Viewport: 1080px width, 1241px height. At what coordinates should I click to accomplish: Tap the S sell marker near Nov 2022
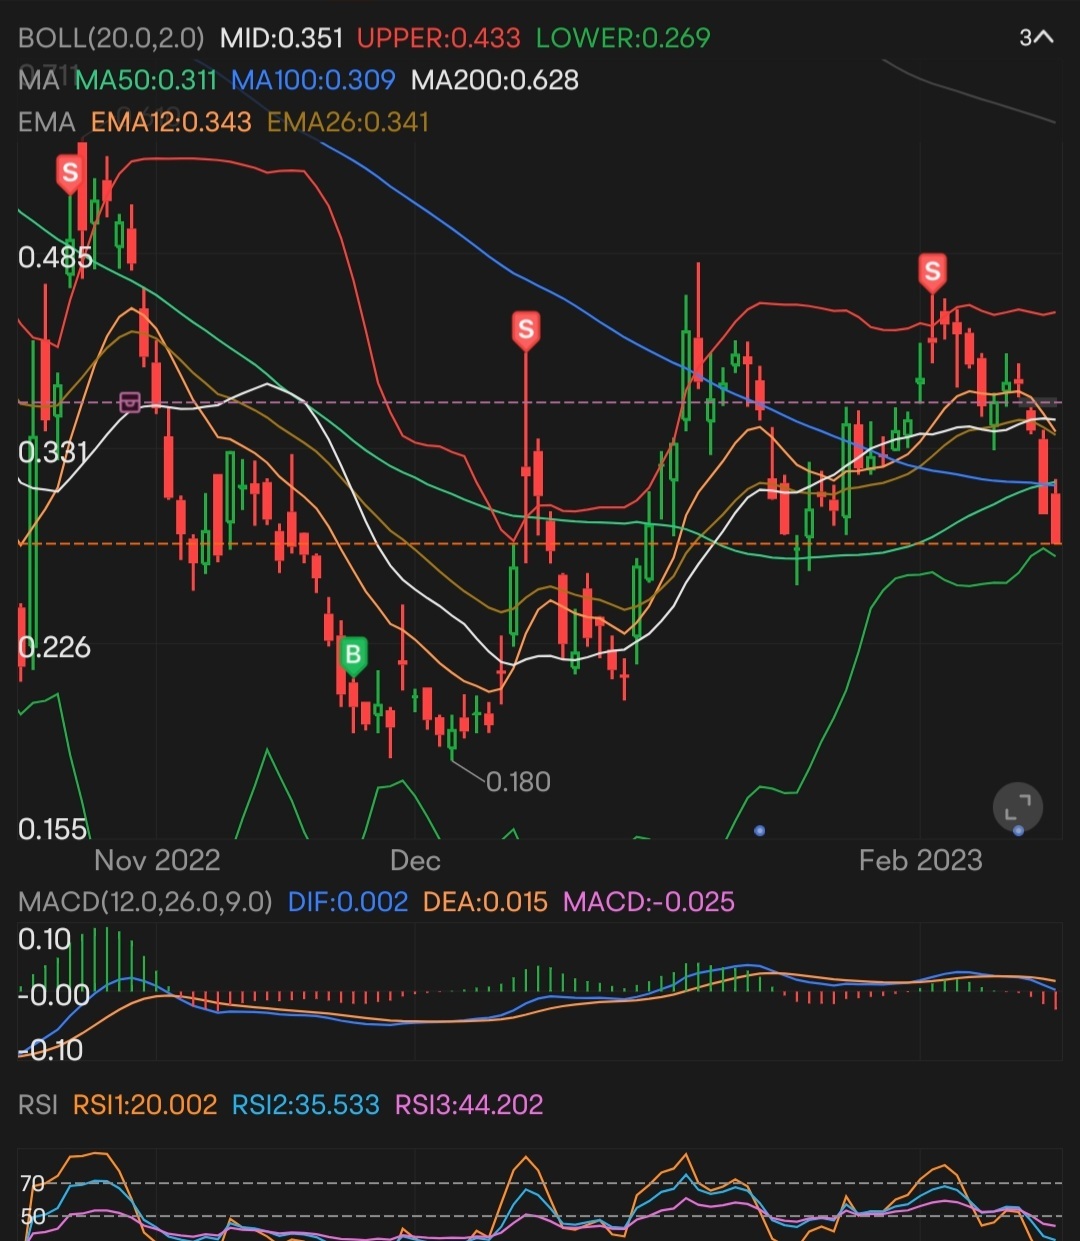(69, 174)
